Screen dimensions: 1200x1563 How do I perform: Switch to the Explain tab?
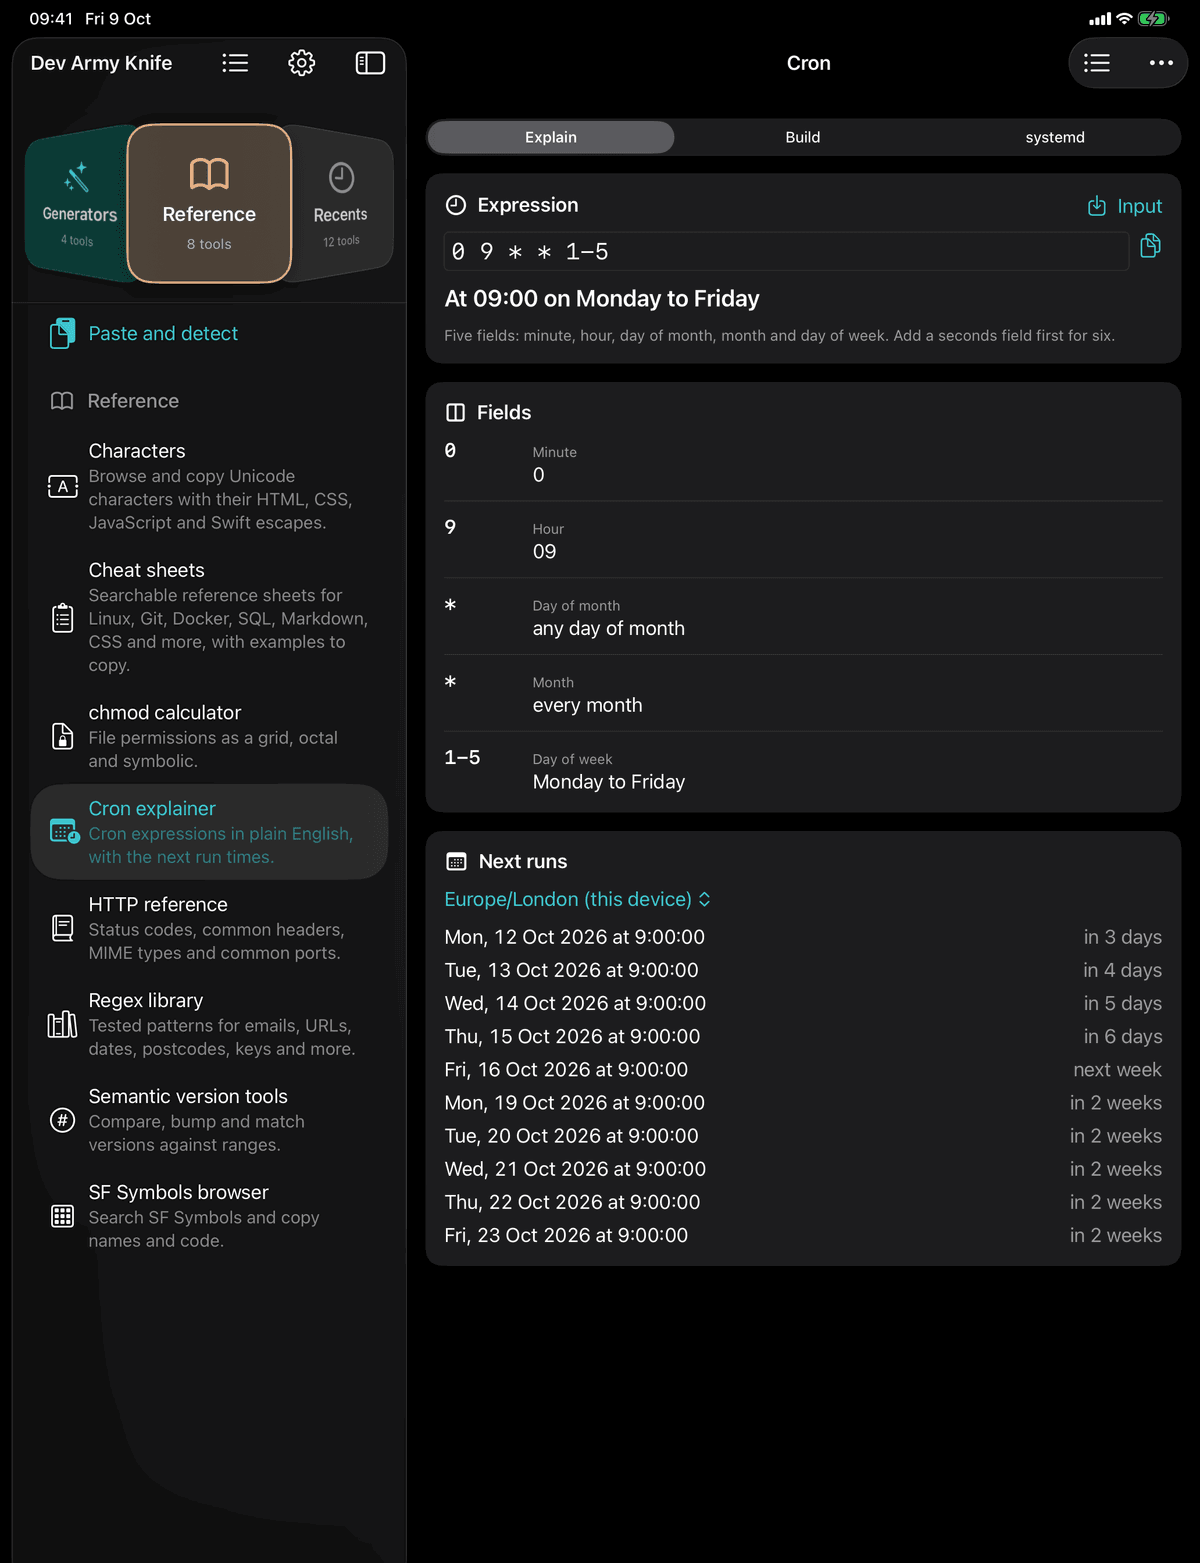[551, 137]
